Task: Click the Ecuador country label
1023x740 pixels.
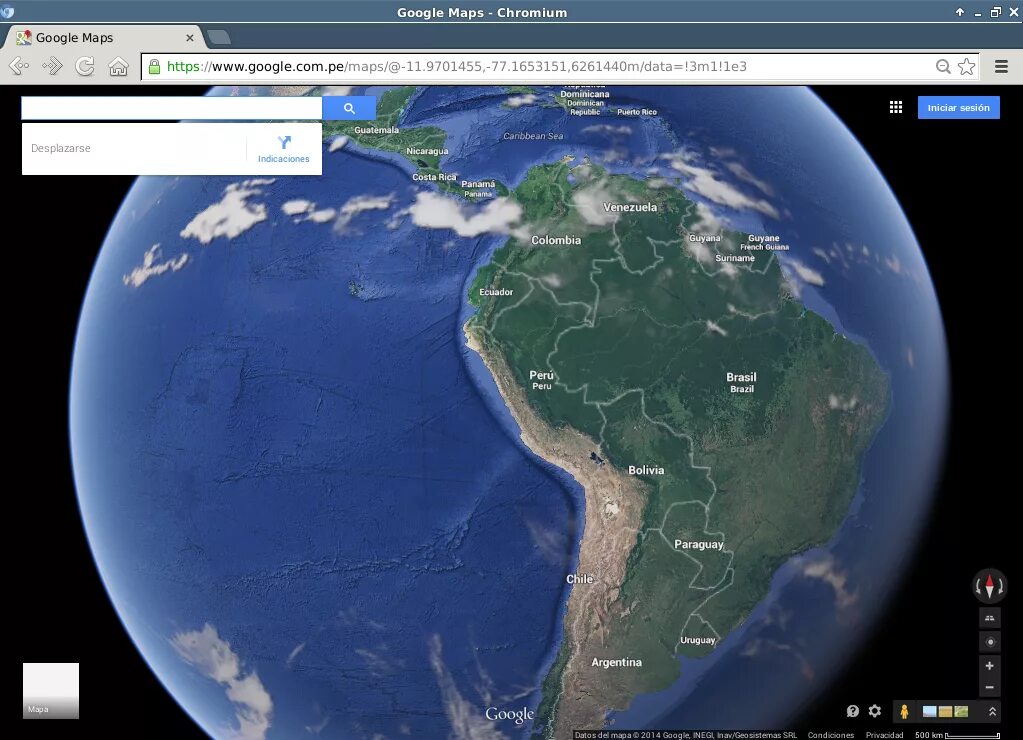Action: click(x=496, y=292)
